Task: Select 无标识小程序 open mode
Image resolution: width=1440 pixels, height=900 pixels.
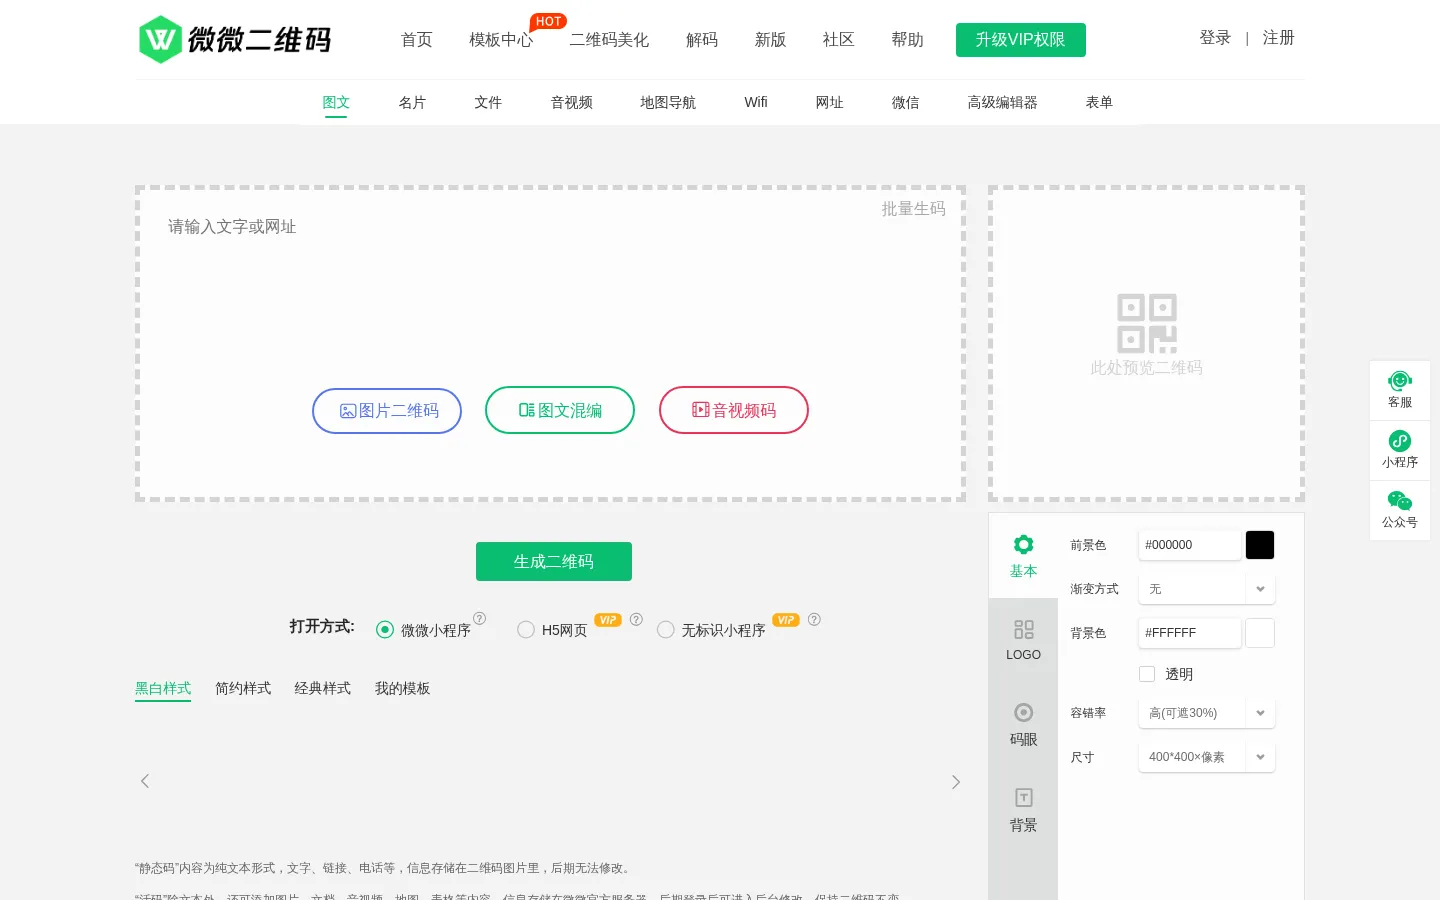Action: click(666, 630)
